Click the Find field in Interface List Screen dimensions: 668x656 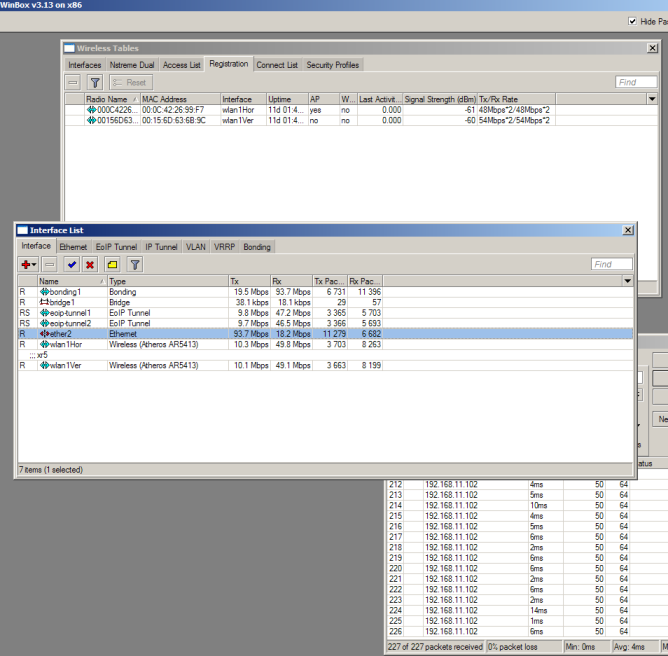[611, 264]
